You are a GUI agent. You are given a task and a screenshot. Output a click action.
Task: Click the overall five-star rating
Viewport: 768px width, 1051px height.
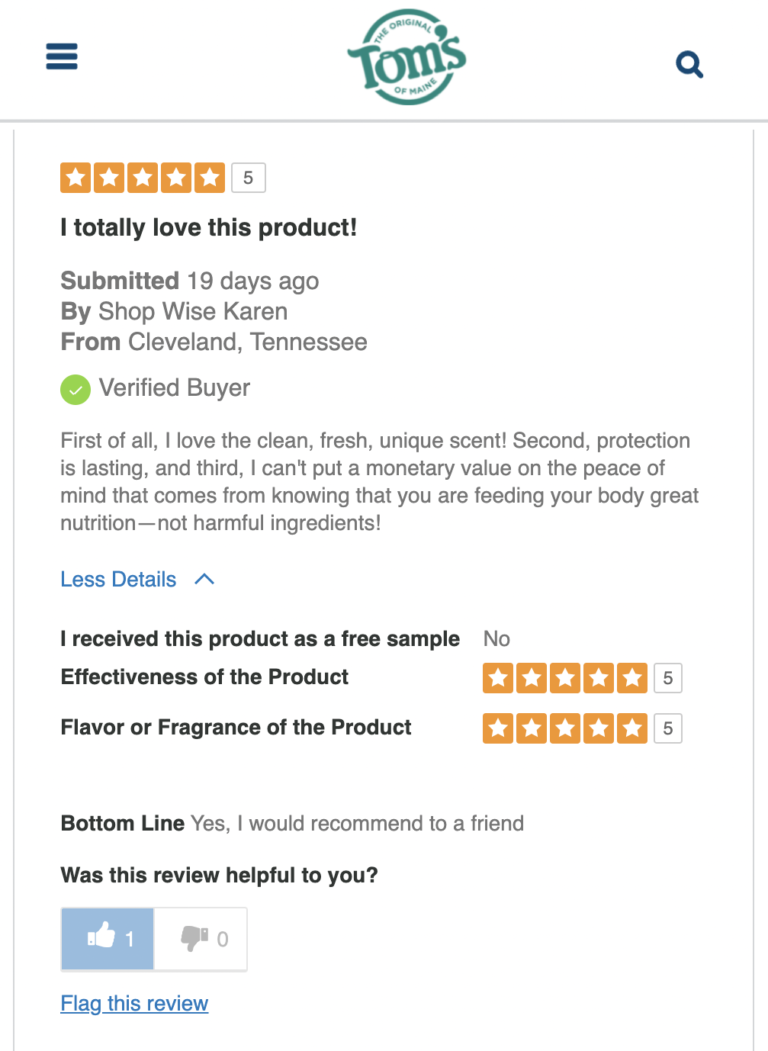(x=143, y=179)
